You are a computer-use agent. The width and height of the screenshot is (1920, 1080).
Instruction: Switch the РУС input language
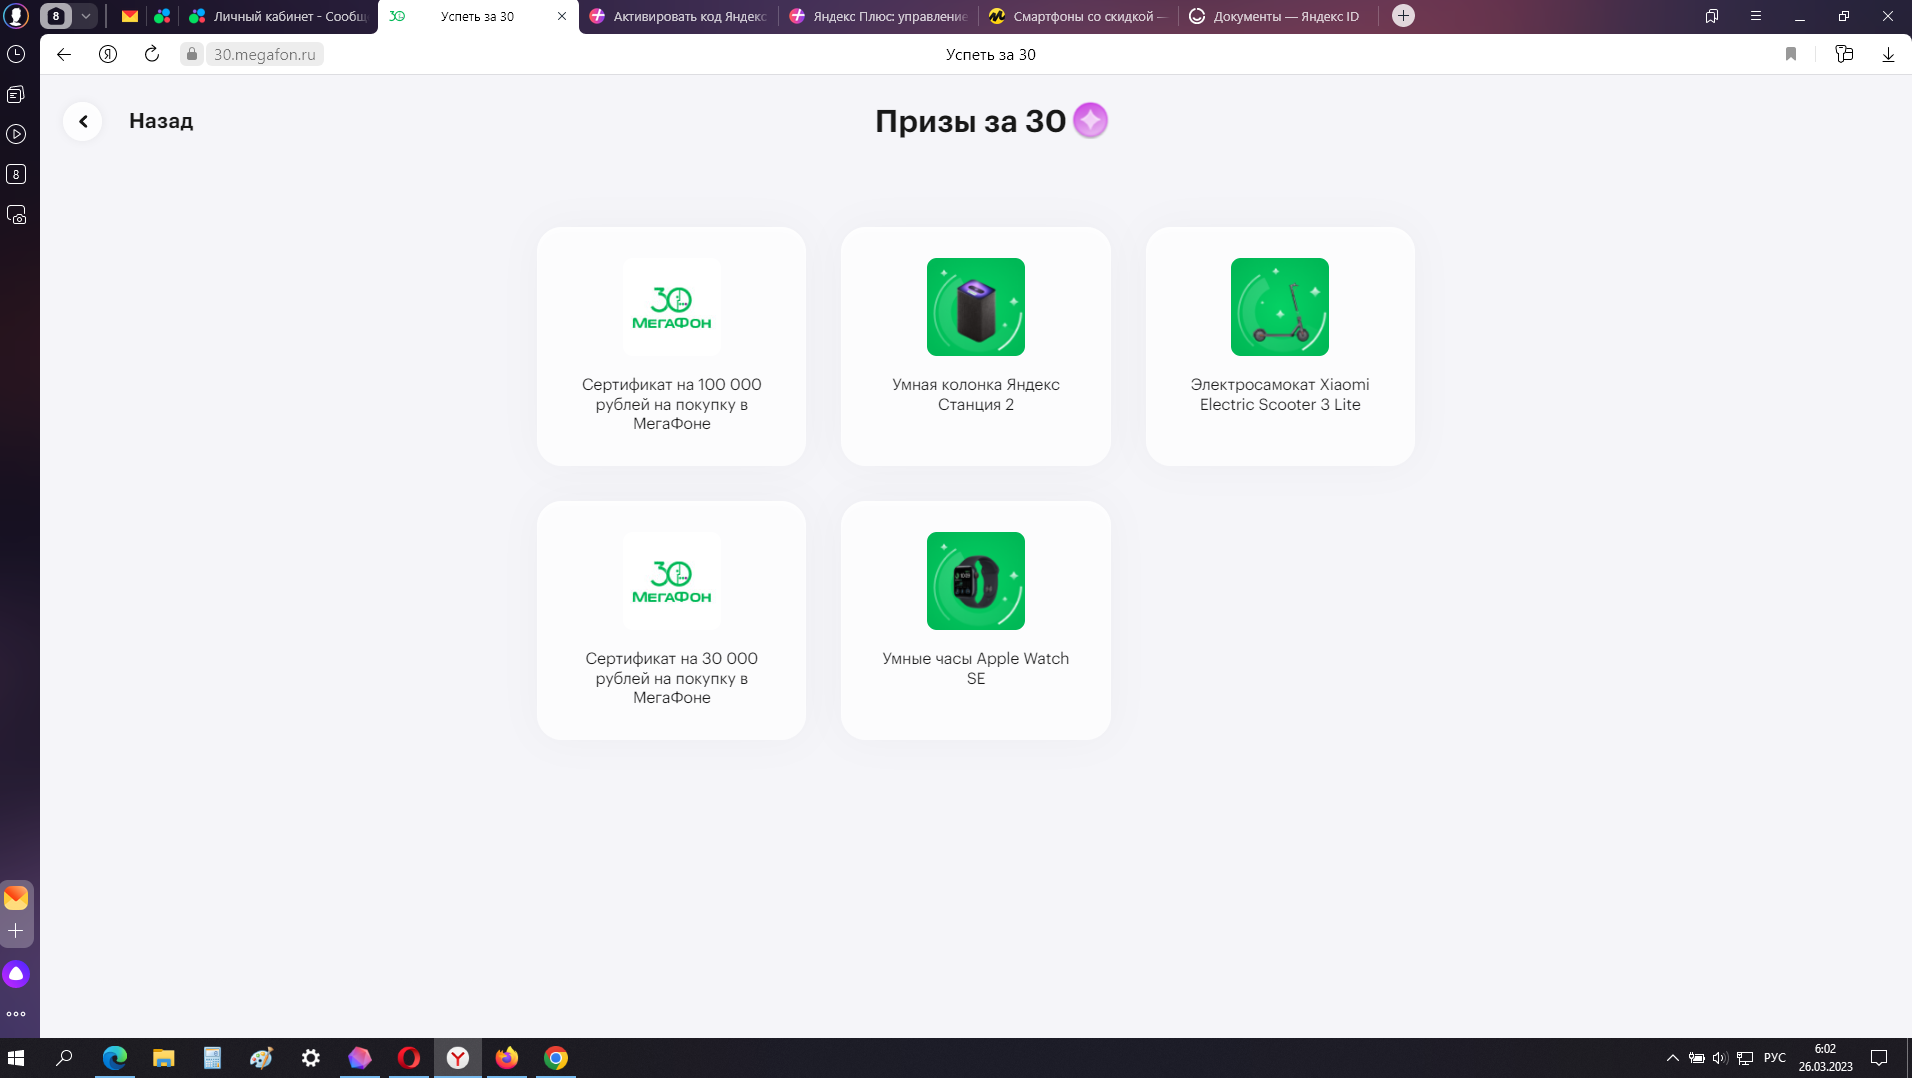[1775, 1058]
